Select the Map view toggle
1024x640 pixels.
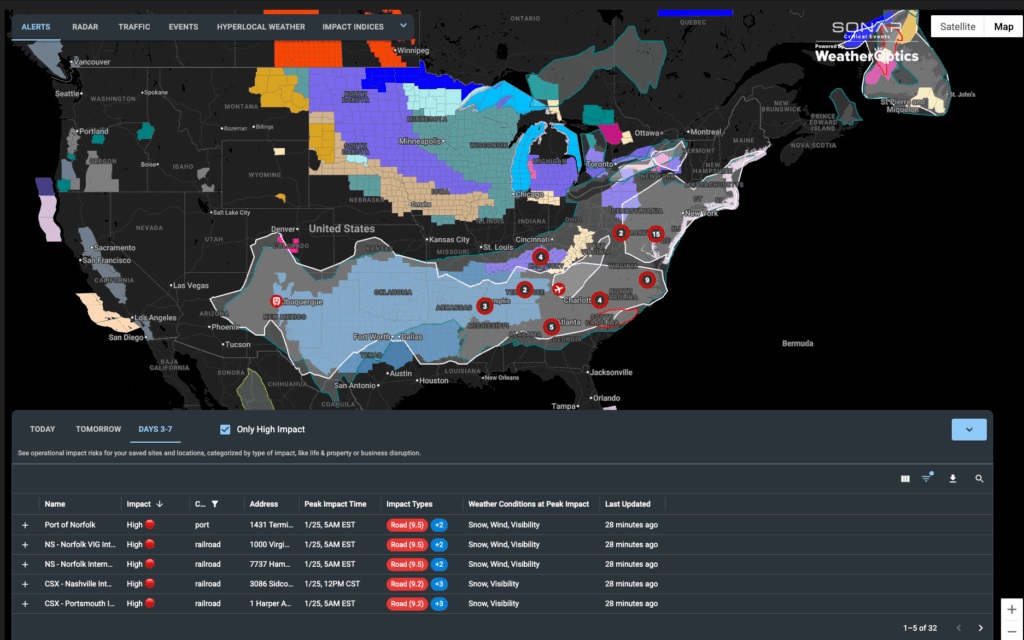(x=1003, y=27)
